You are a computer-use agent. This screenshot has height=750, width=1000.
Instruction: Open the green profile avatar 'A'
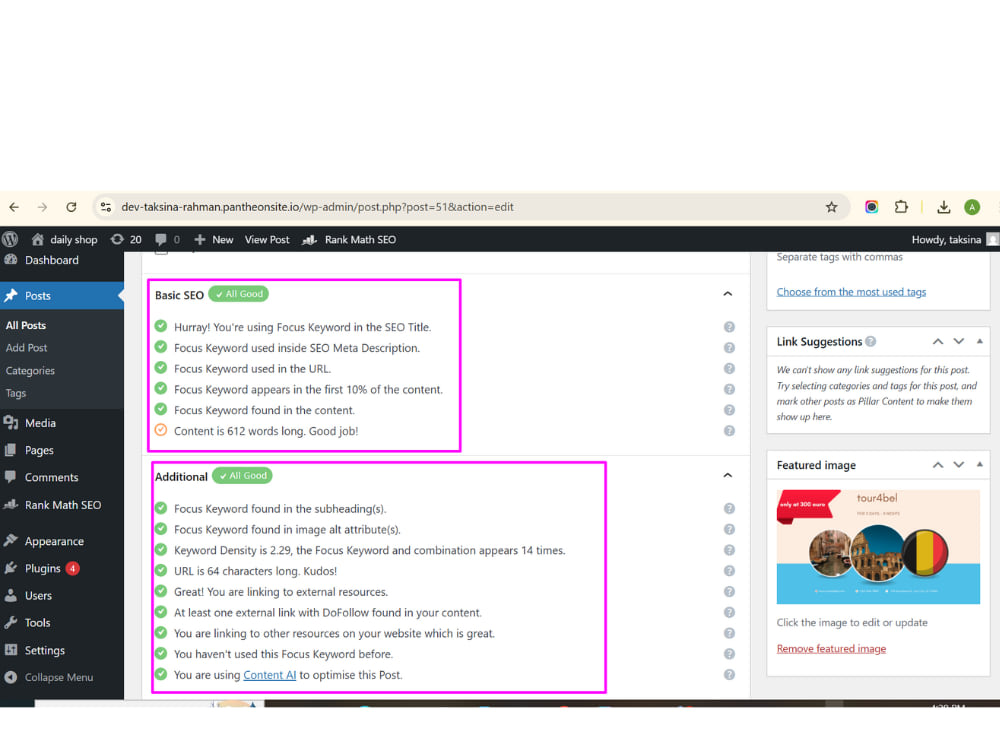coord(972,207)
